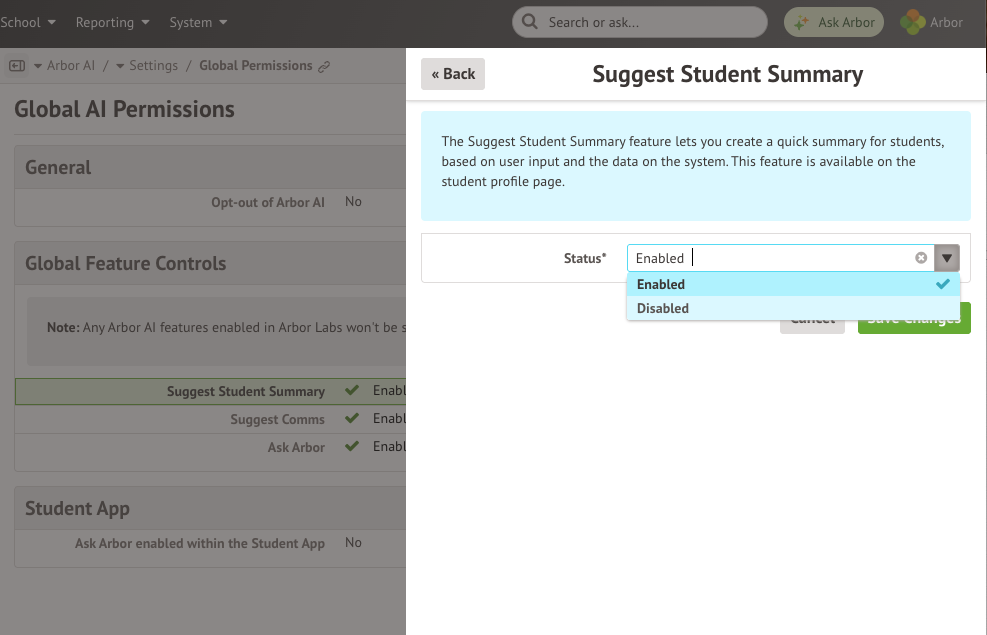Click green checkmark next to Suggest Comms
This screenshot has height=635, width=987.
tap(351, 419)
